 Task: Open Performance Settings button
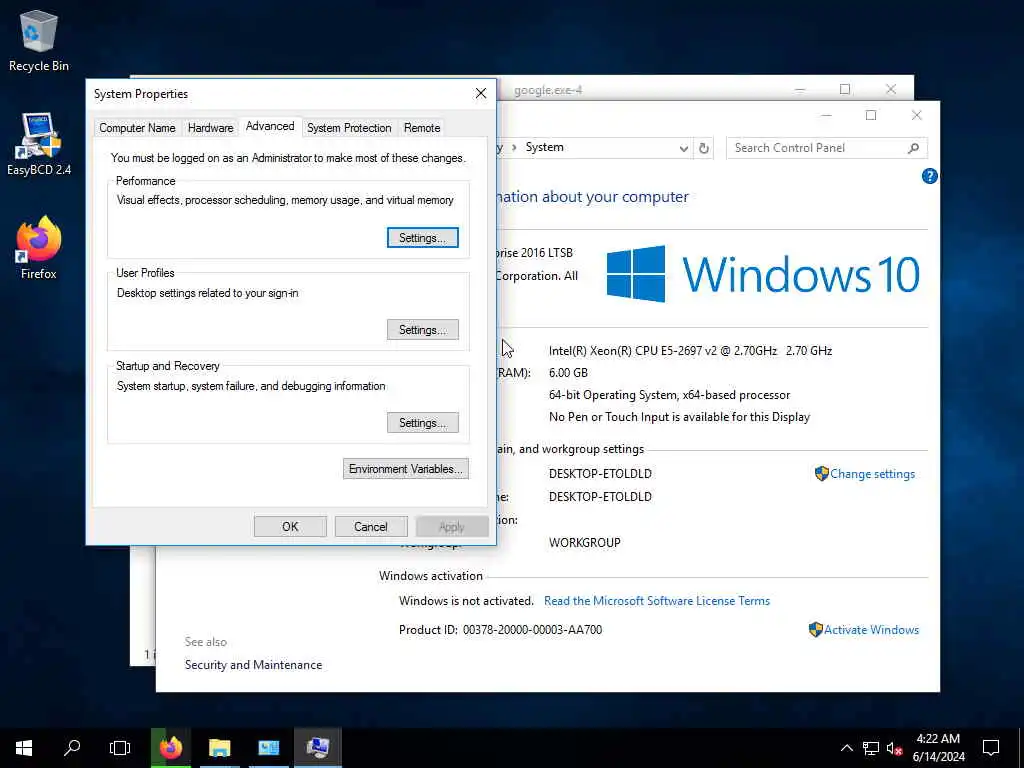[x=423, y=238]
